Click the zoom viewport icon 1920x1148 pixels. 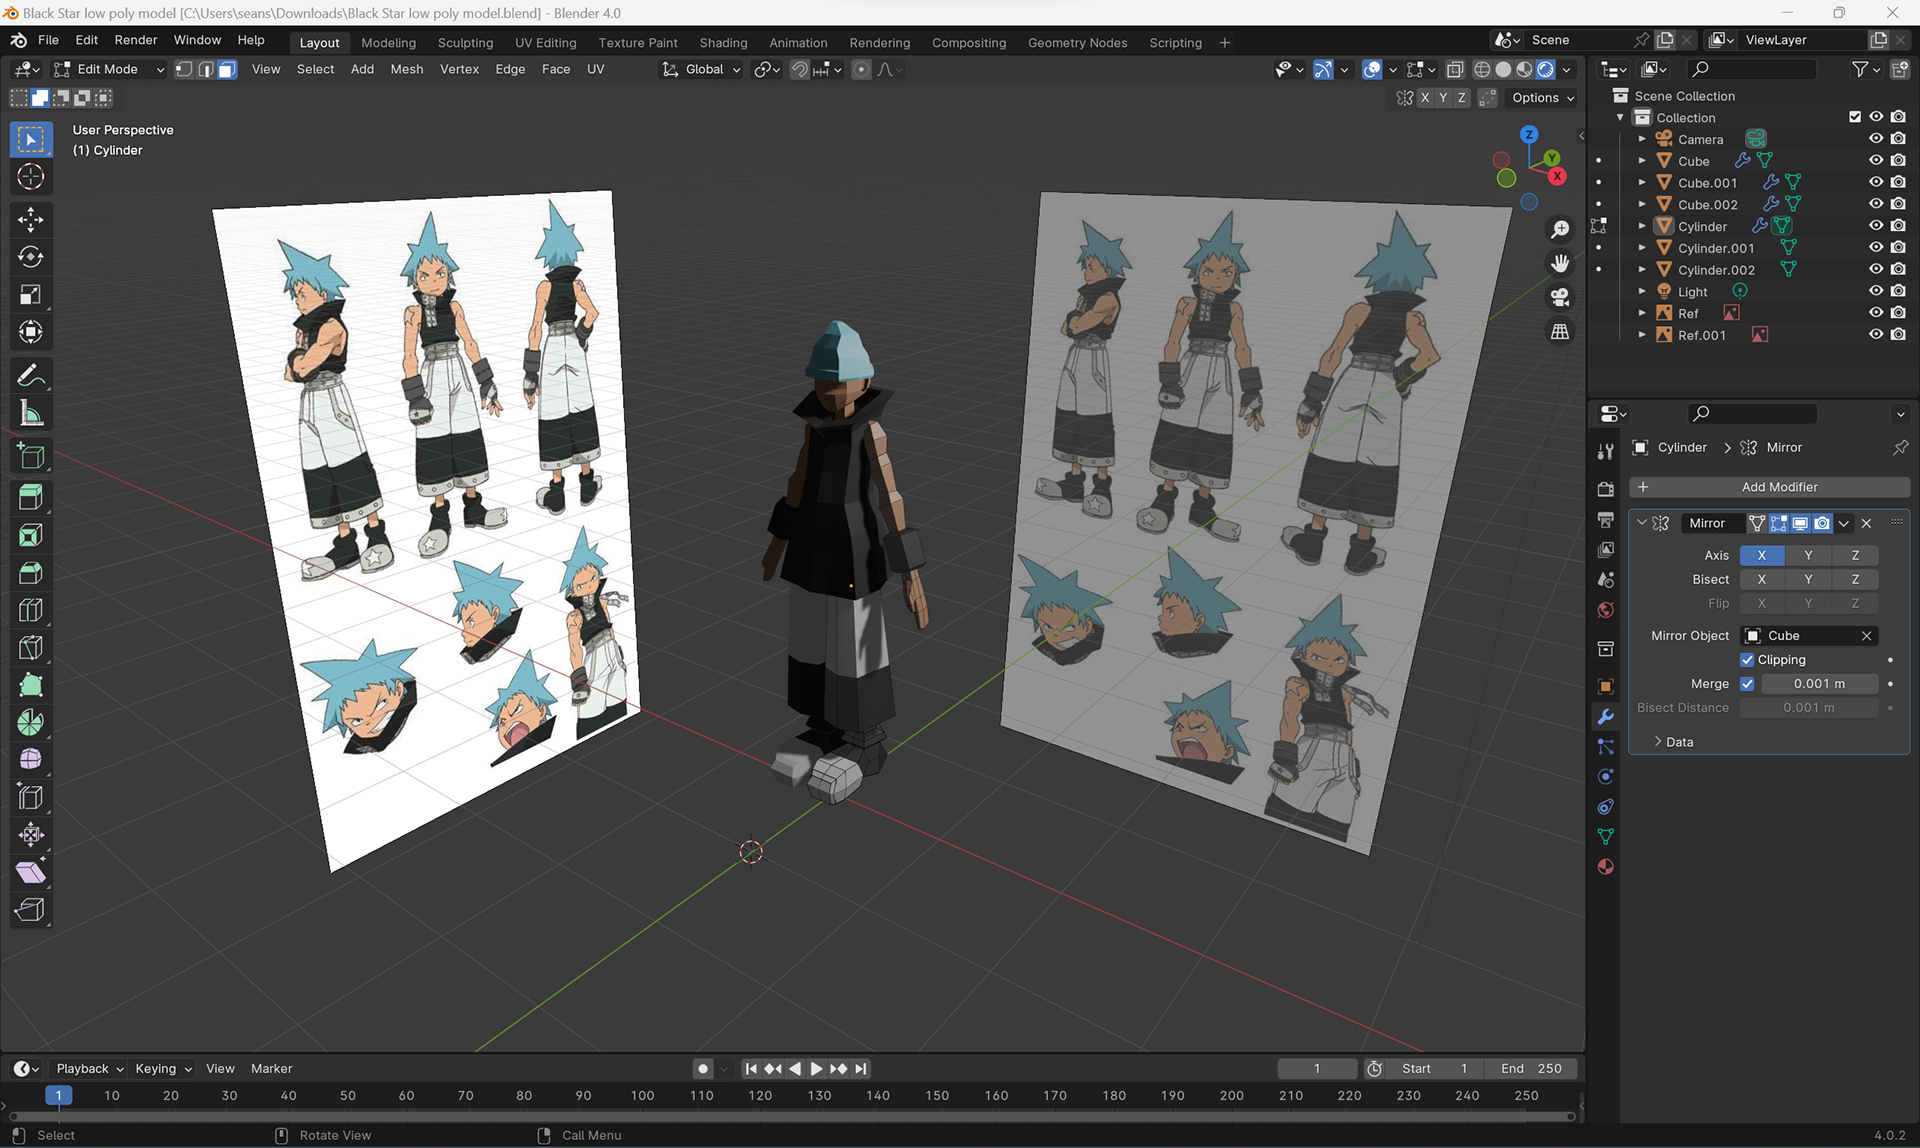pos(1560,230)
